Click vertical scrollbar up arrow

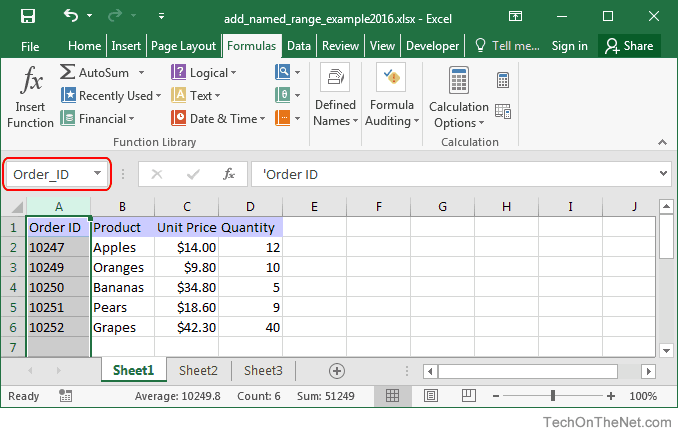pyautogui.click(x=666, y=206)
